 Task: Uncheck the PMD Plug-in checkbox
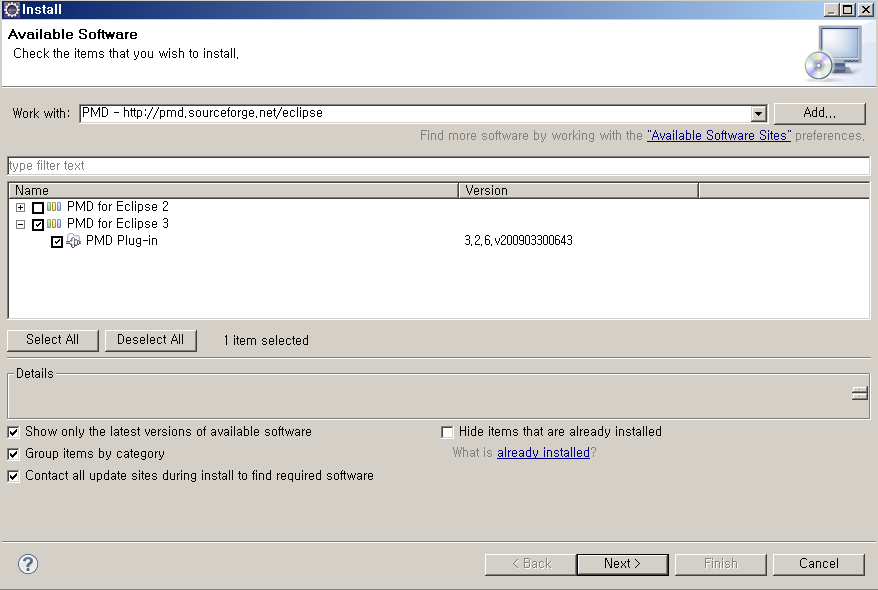click(57, 242)
